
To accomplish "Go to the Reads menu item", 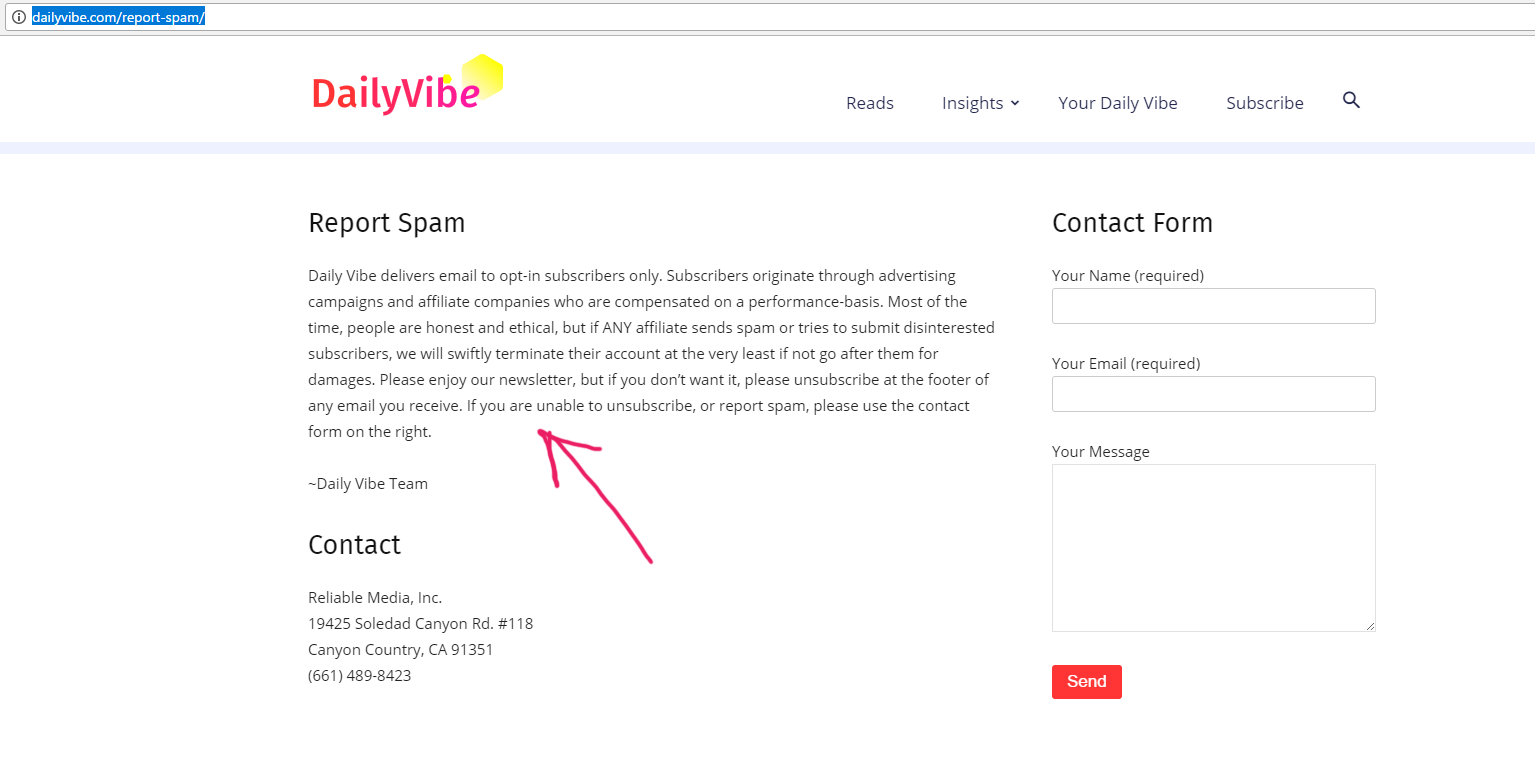I will coord(870,103).
